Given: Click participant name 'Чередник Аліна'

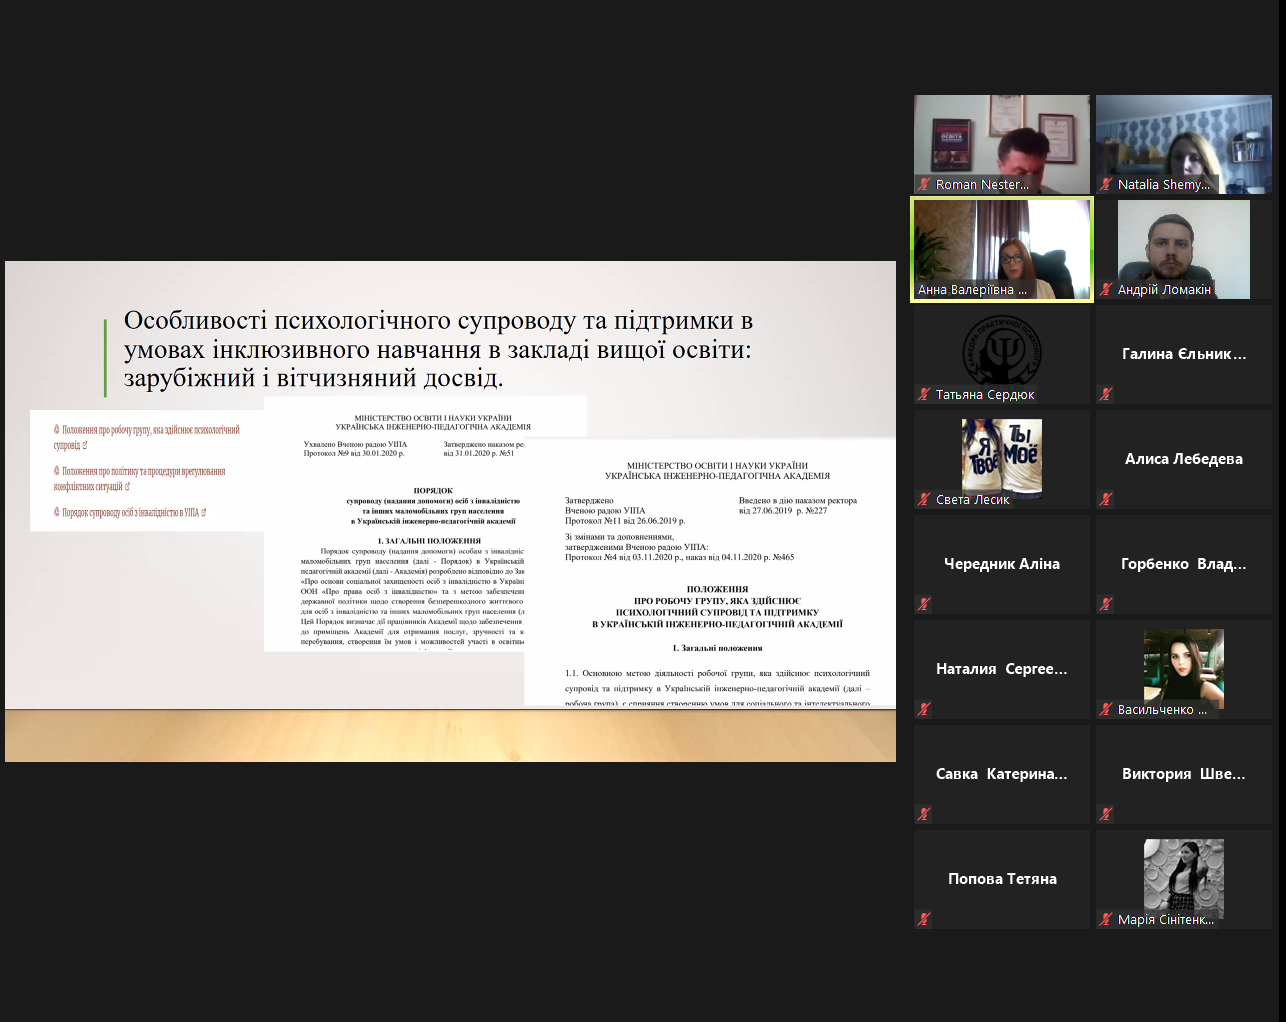Looking at the screenshot, I should click(x=1002, y=564).
